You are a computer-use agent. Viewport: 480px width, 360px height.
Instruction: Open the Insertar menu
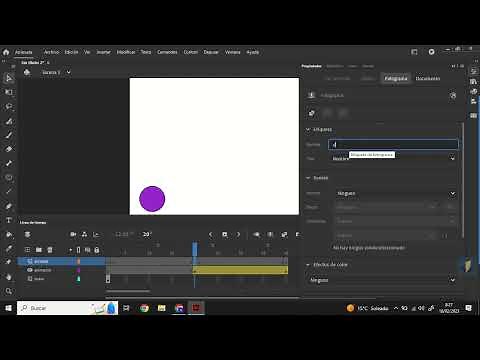(x=103, y=52)
